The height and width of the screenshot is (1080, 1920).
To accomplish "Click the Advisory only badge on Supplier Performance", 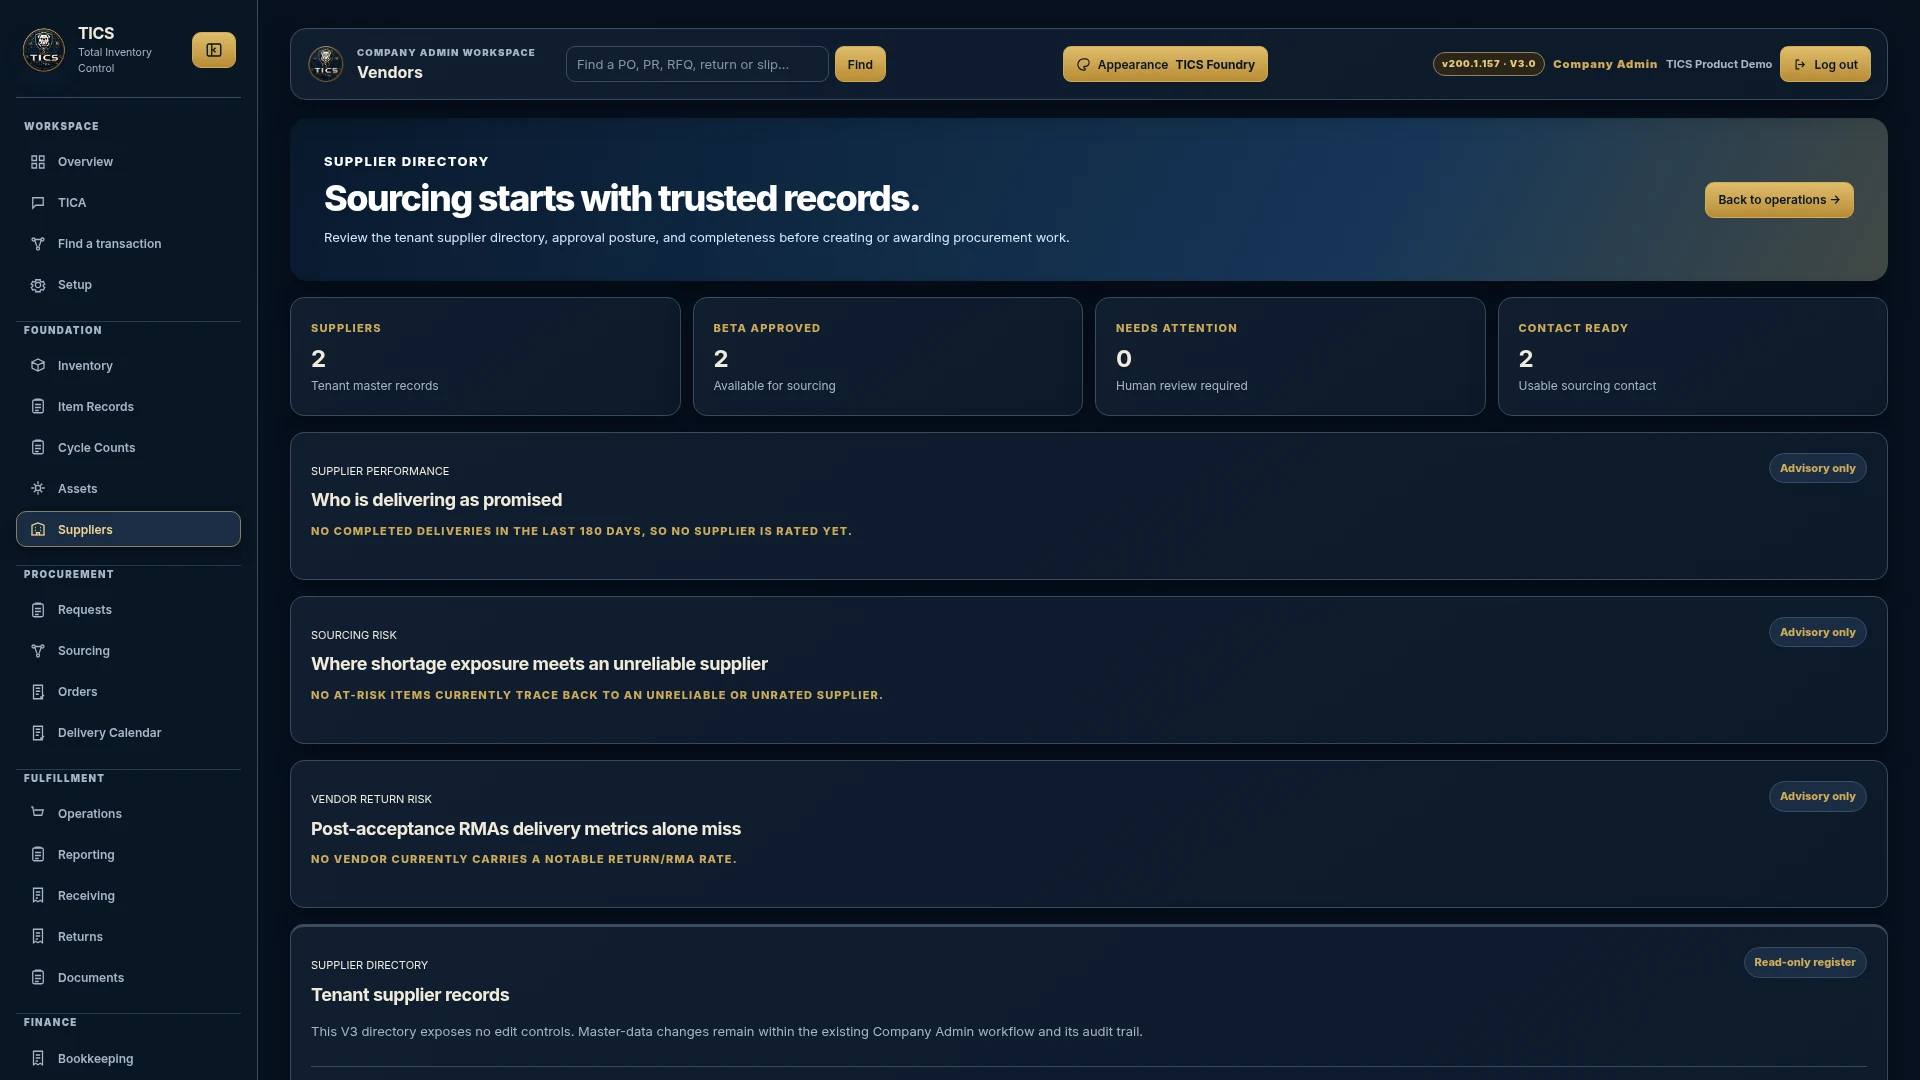I will (x=1817, y=468).
